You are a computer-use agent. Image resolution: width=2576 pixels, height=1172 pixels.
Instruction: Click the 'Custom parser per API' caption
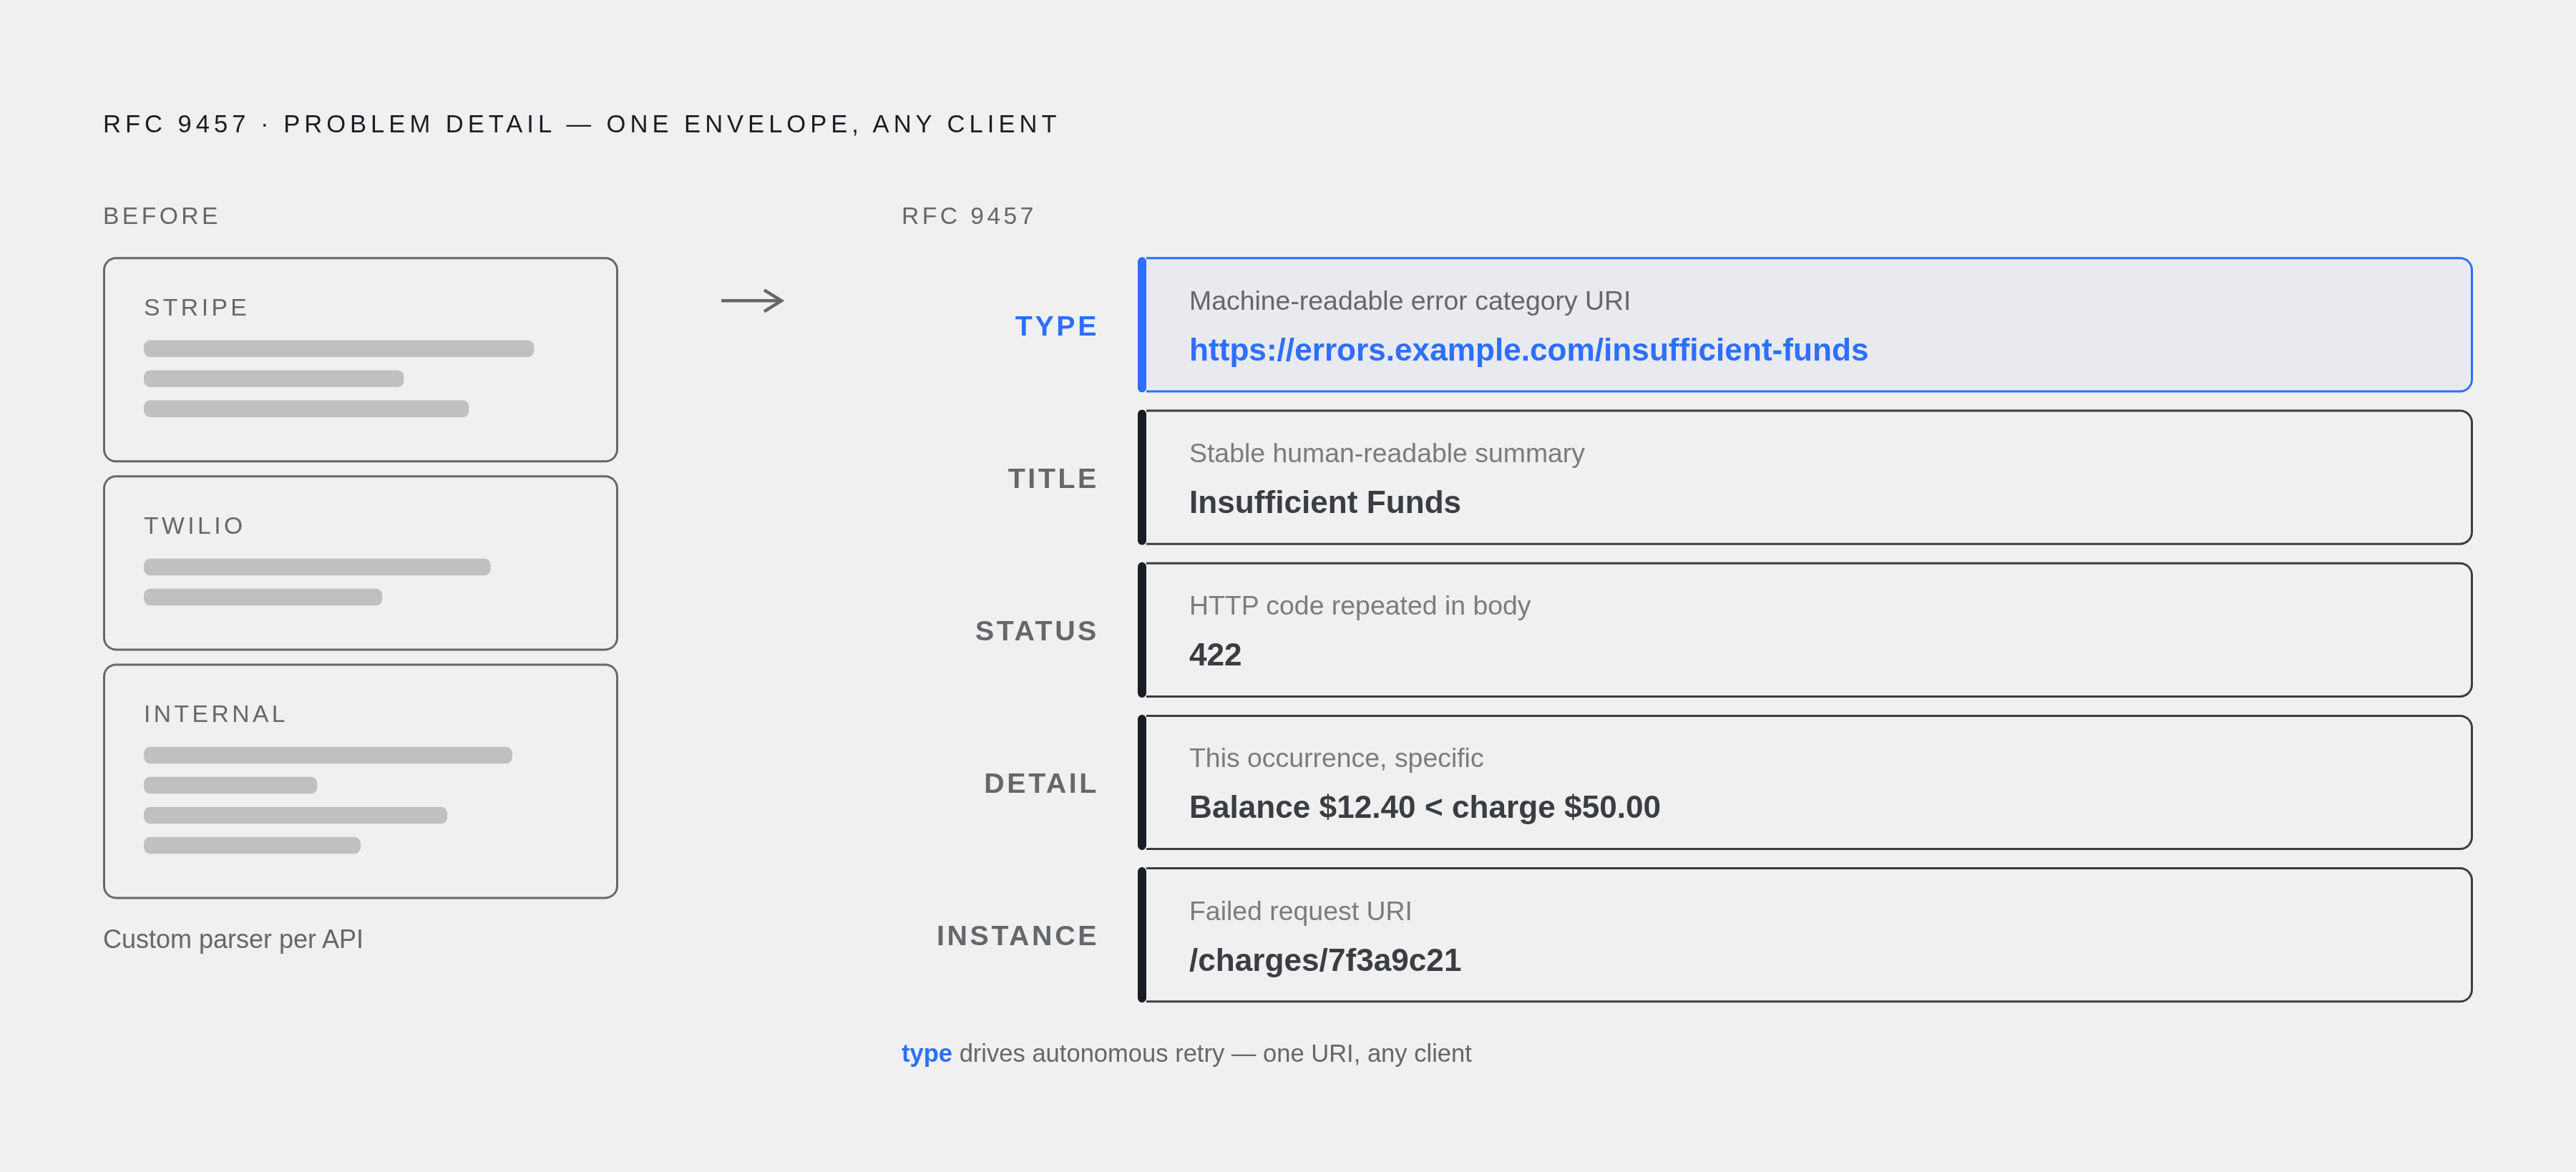point(233,939)
